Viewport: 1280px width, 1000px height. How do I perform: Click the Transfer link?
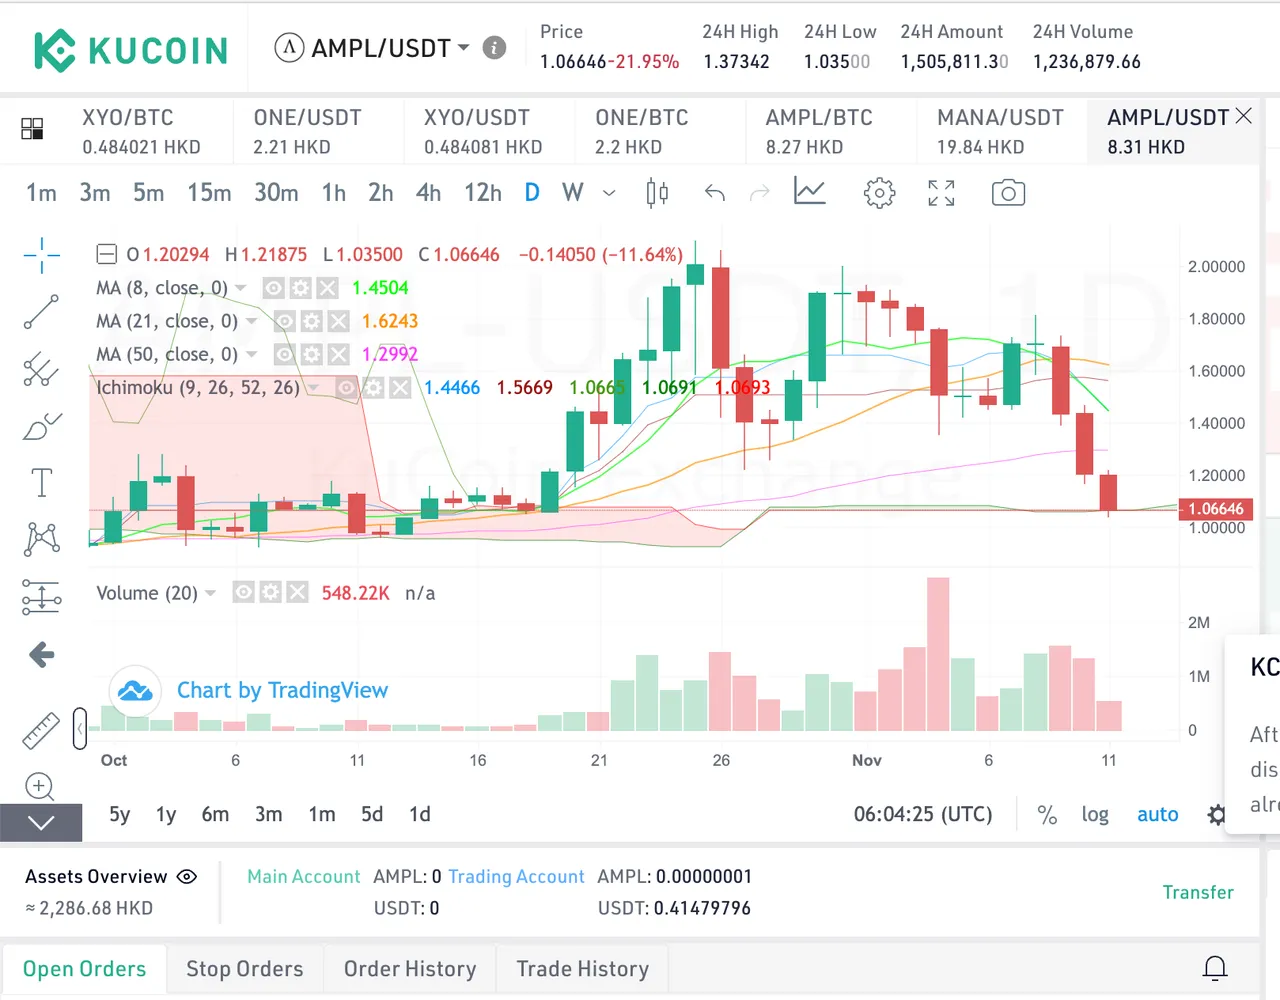click(1198, 892)
